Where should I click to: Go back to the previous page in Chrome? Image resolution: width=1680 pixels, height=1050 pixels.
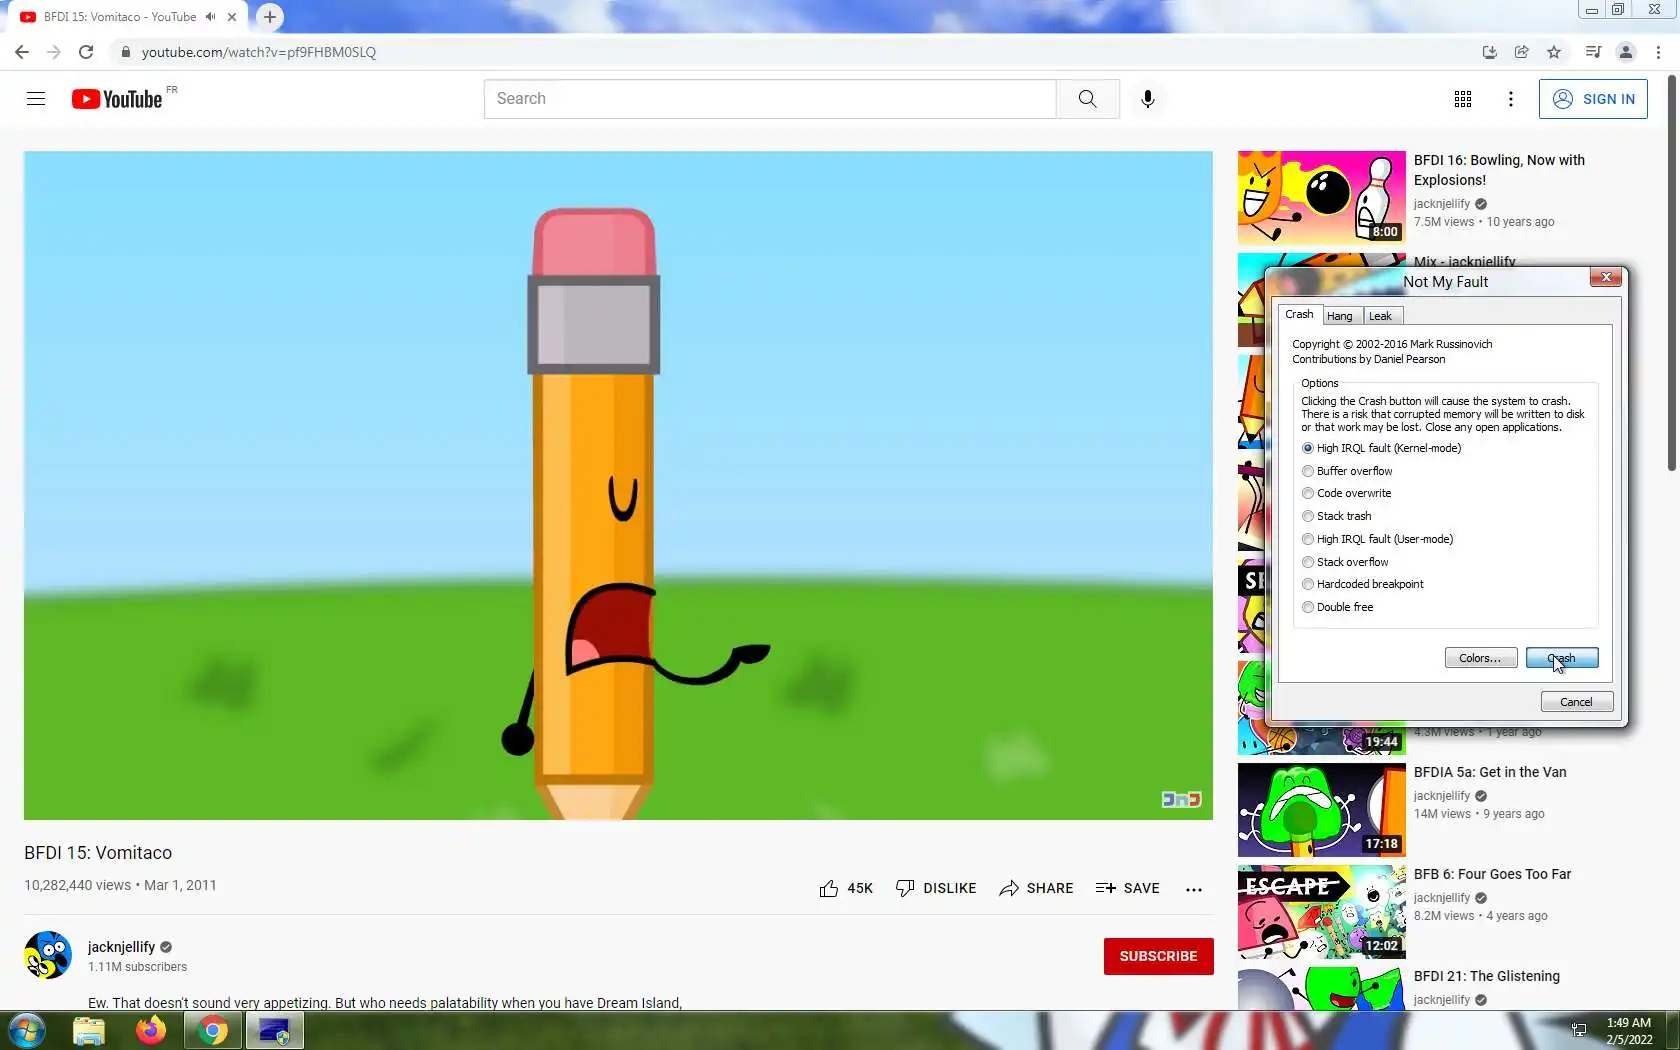click(22, 52)
